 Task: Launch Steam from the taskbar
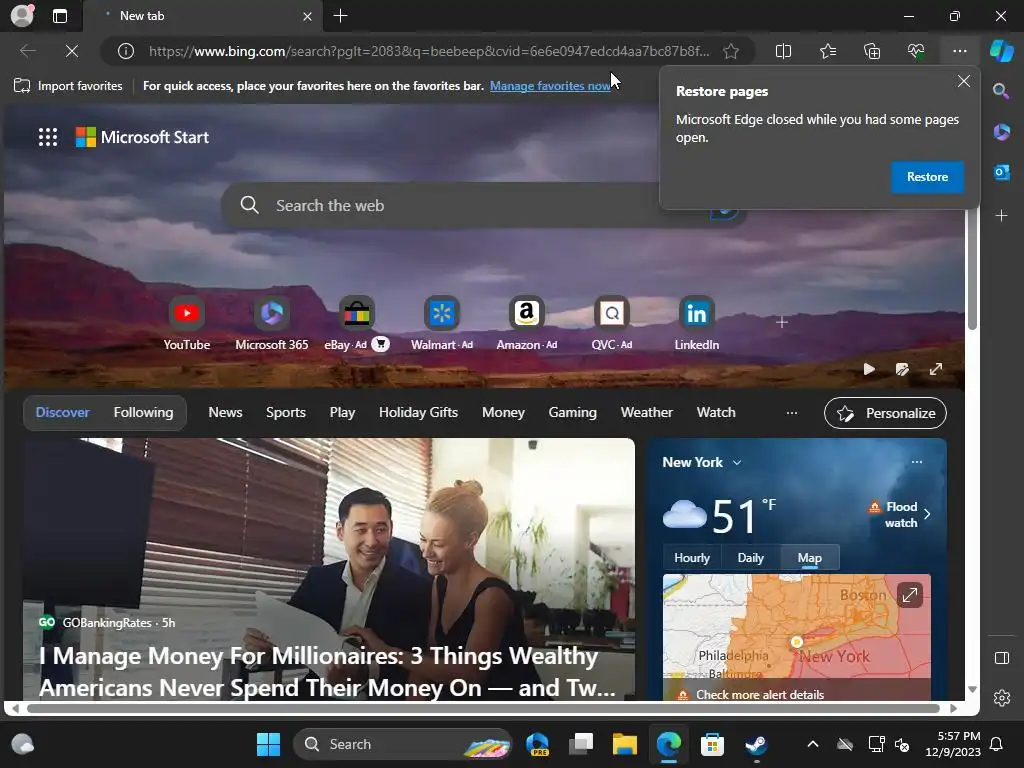(756, 744)
